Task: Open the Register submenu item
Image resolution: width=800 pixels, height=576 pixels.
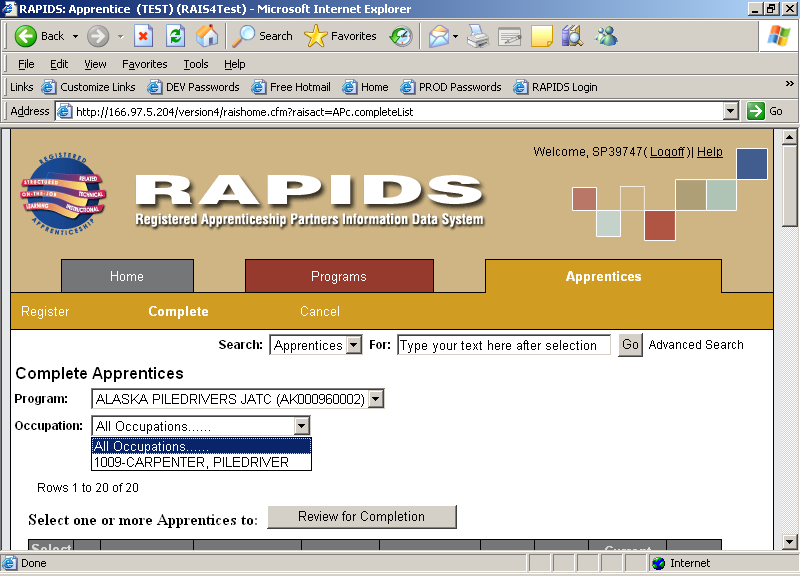Action: [45, 311]
